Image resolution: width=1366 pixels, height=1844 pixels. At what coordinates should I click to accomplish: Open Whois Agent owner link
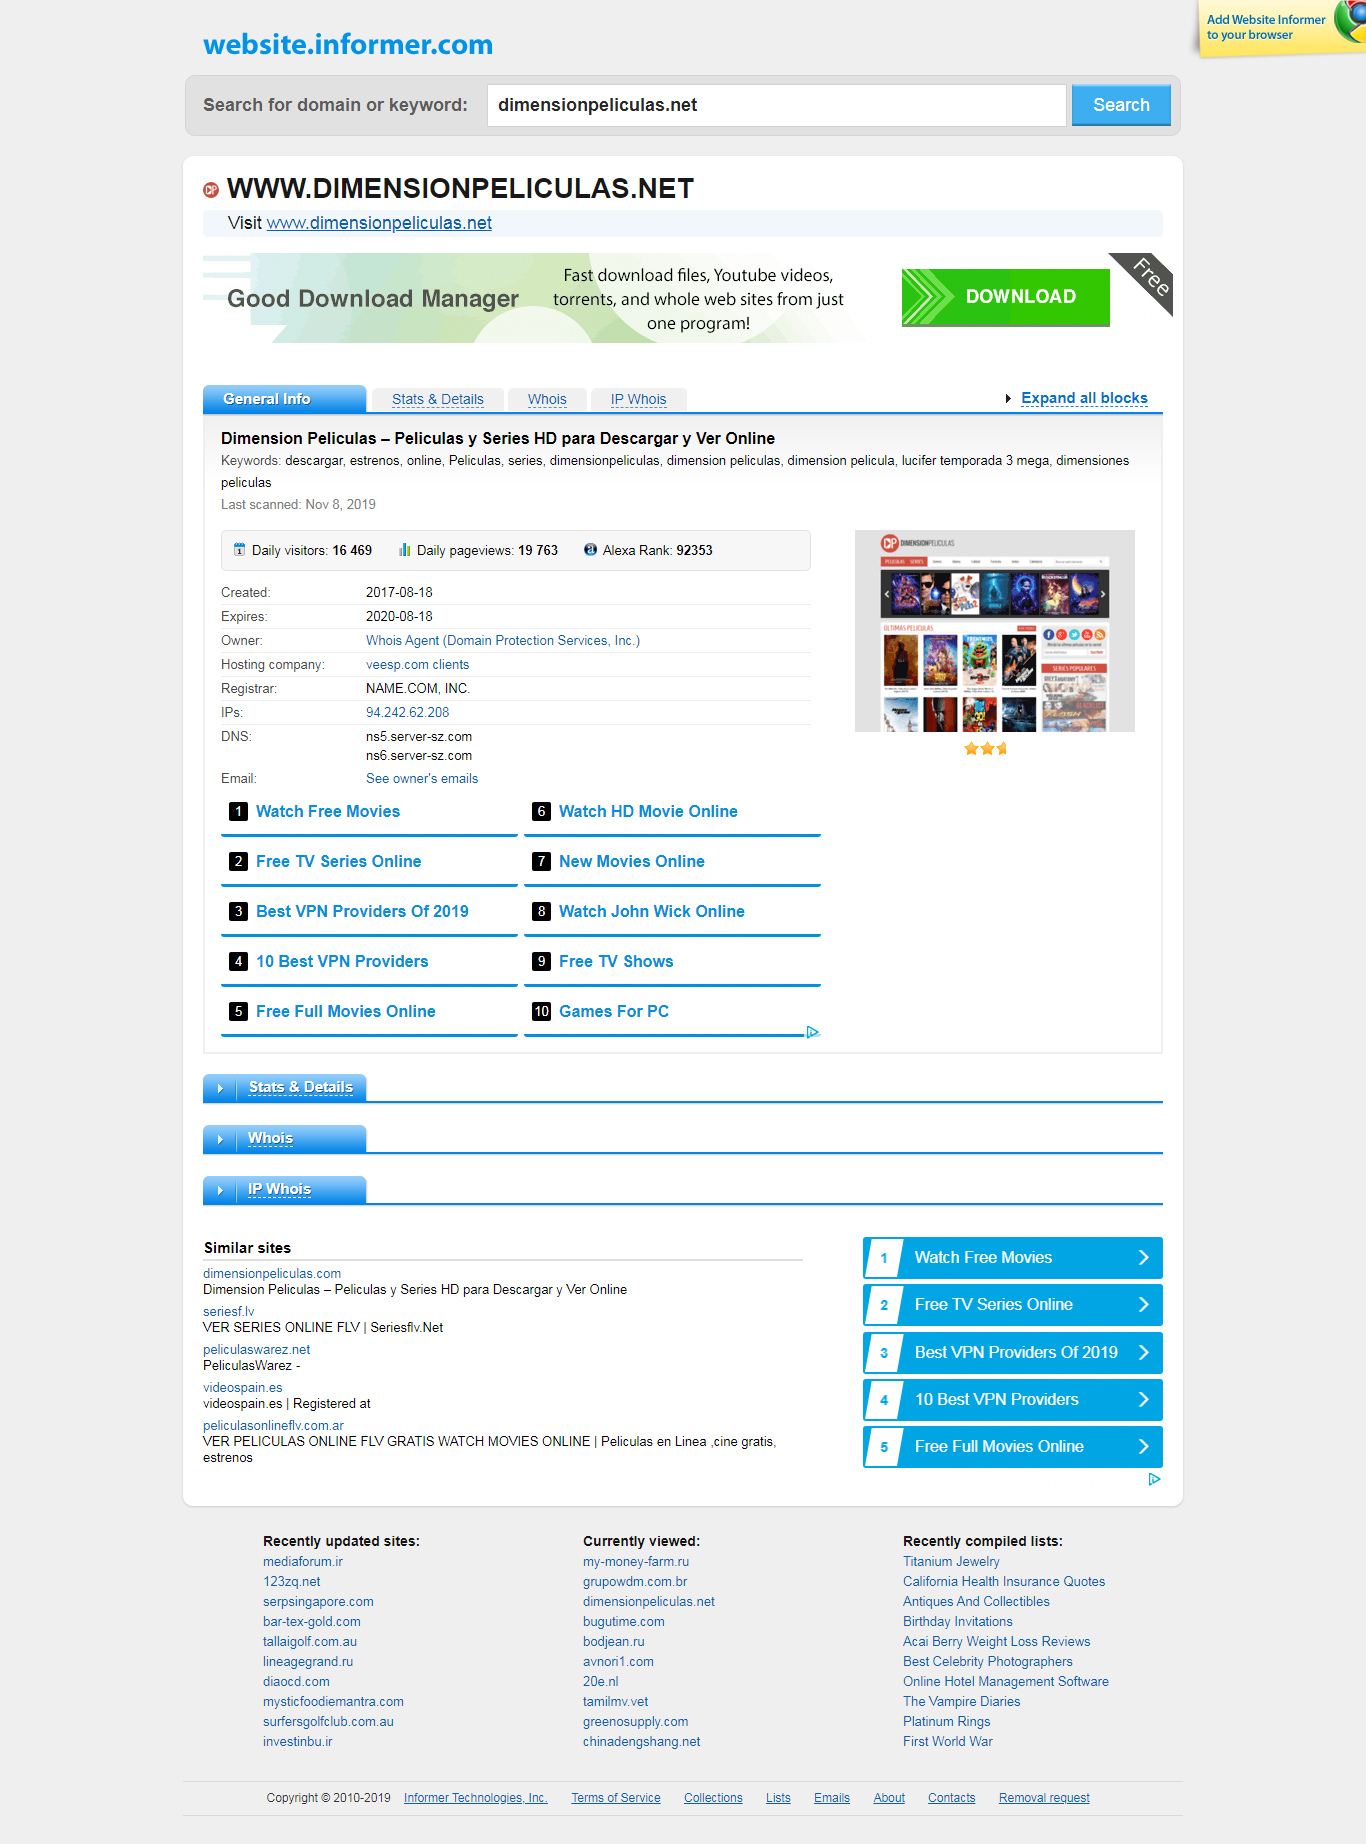pos(503,641)
